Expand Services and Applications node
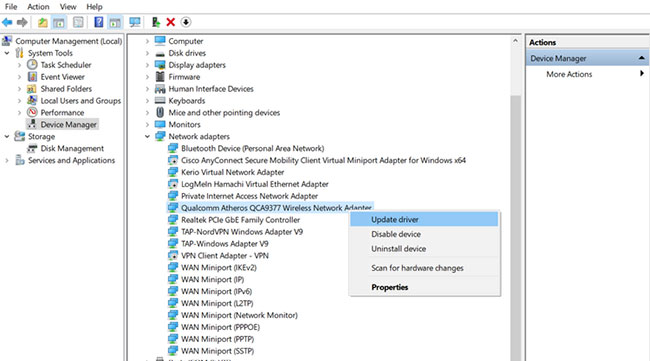This screenshot has height=361, width=650. point(7,160)
